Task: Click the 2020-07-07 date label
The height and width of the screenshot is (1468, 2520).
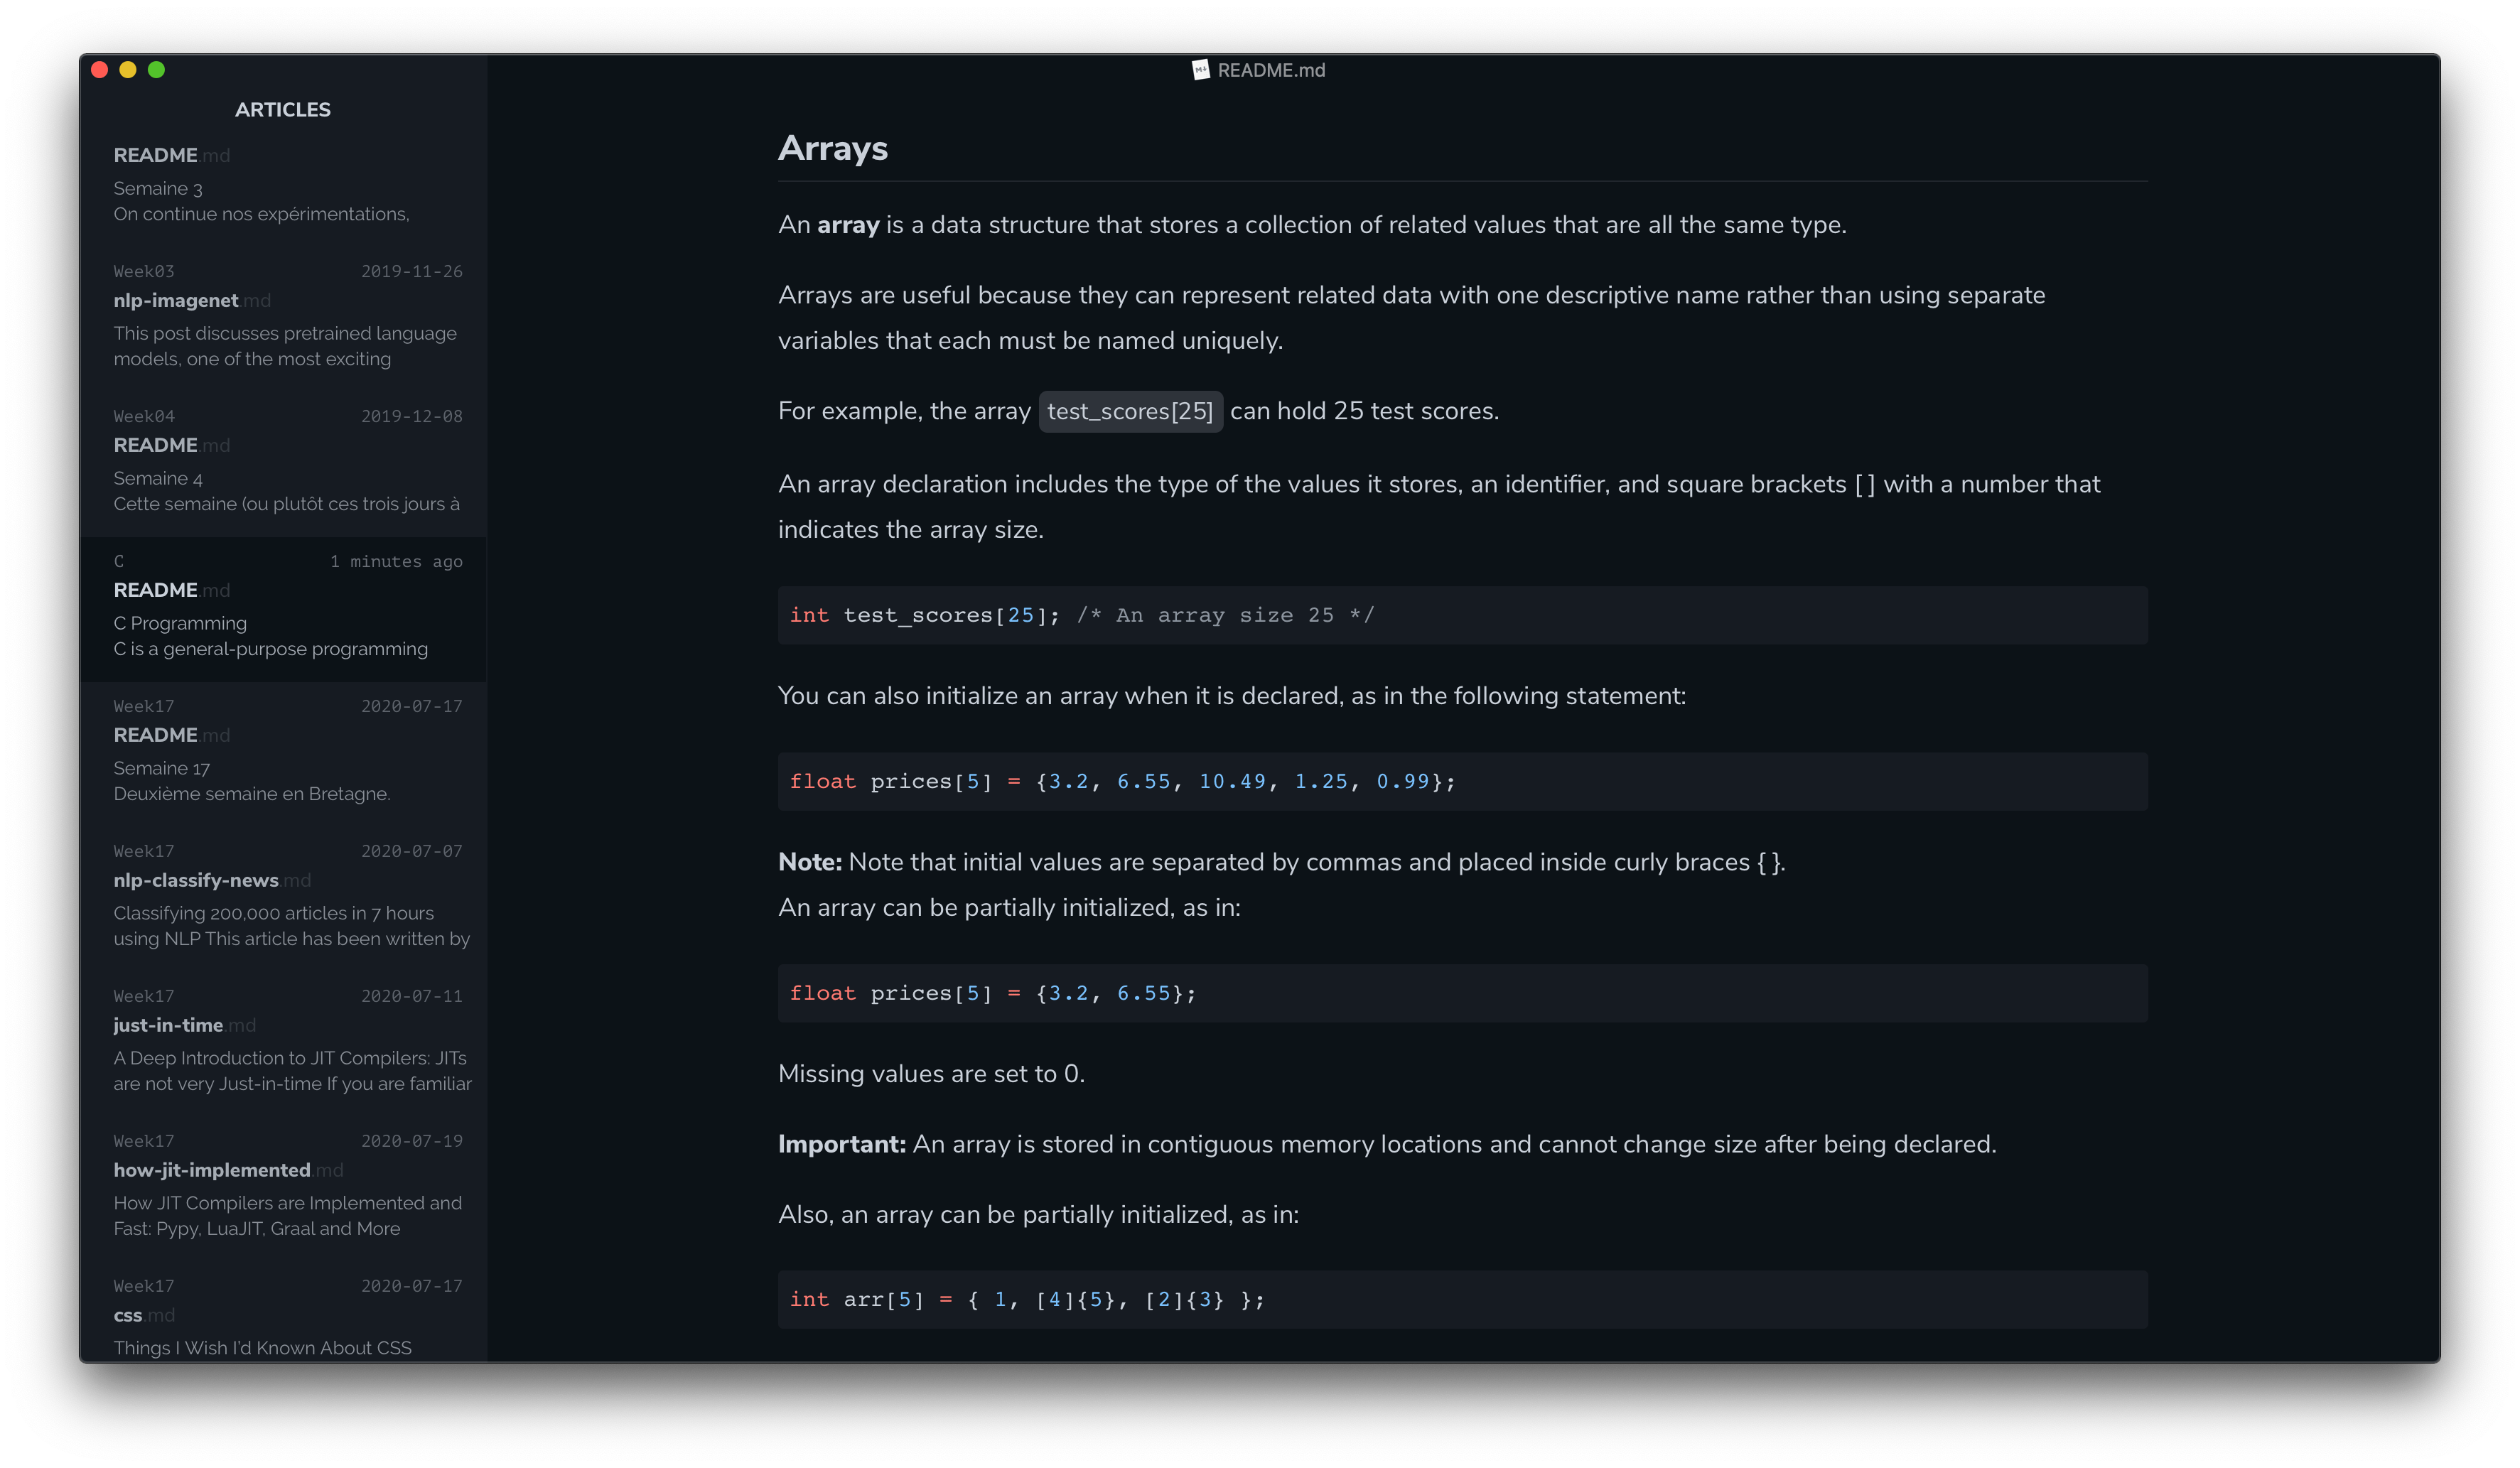Action: coord(412,851)
